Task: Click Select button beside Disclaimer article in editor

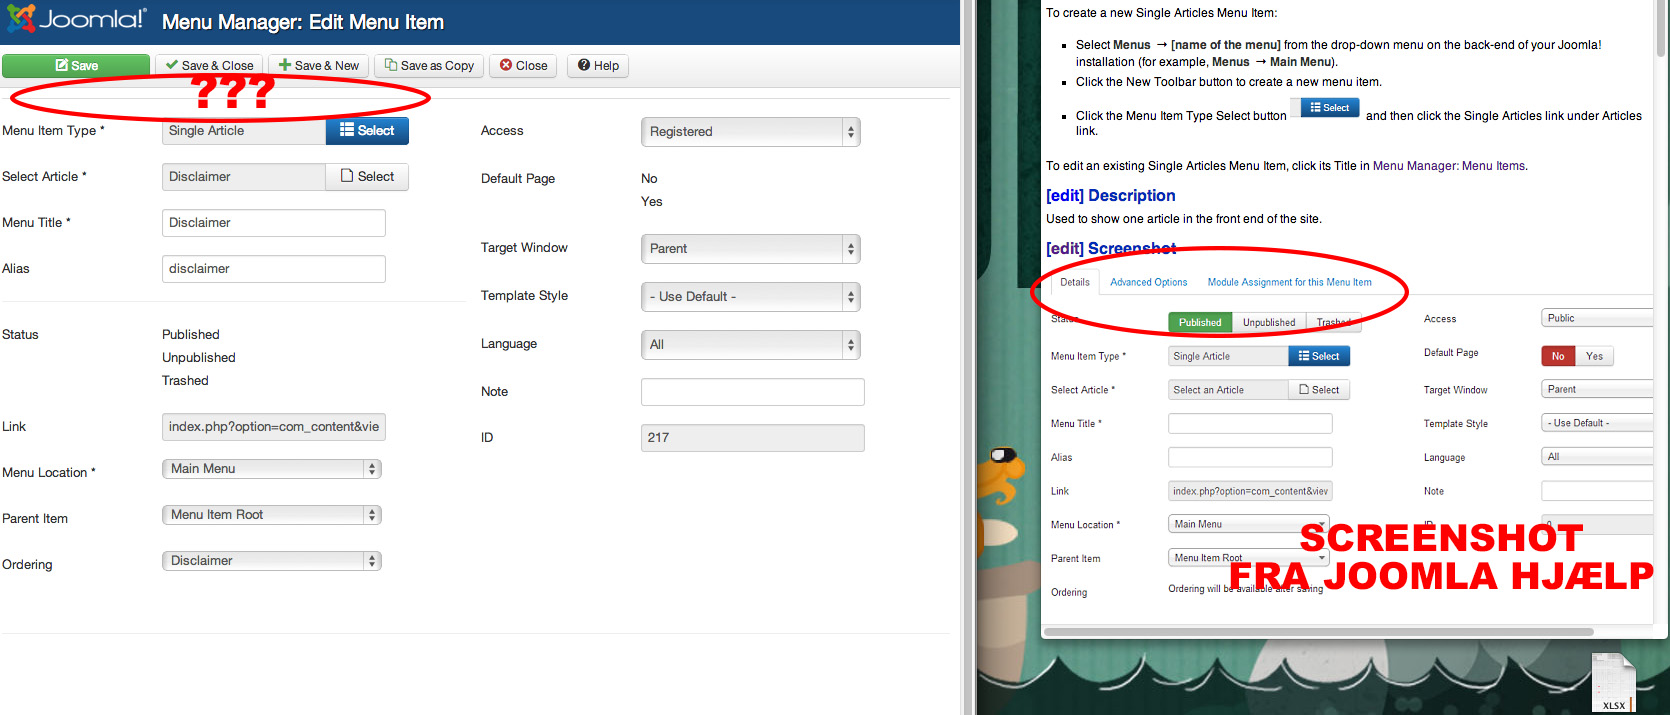Action: click(x=367, y=177)
